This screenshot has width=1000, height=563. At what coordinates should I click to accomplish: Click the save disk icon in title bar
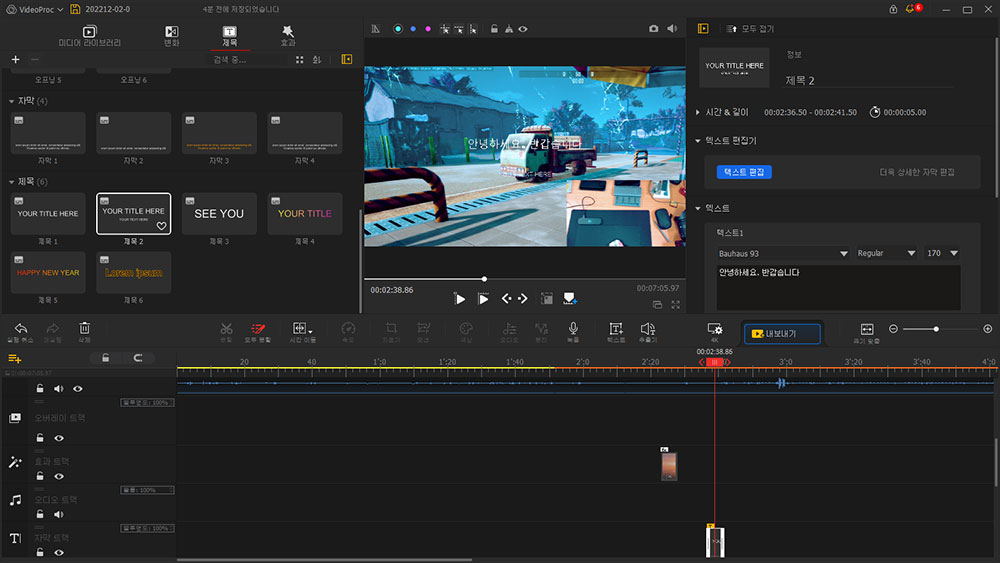(75, 9)
